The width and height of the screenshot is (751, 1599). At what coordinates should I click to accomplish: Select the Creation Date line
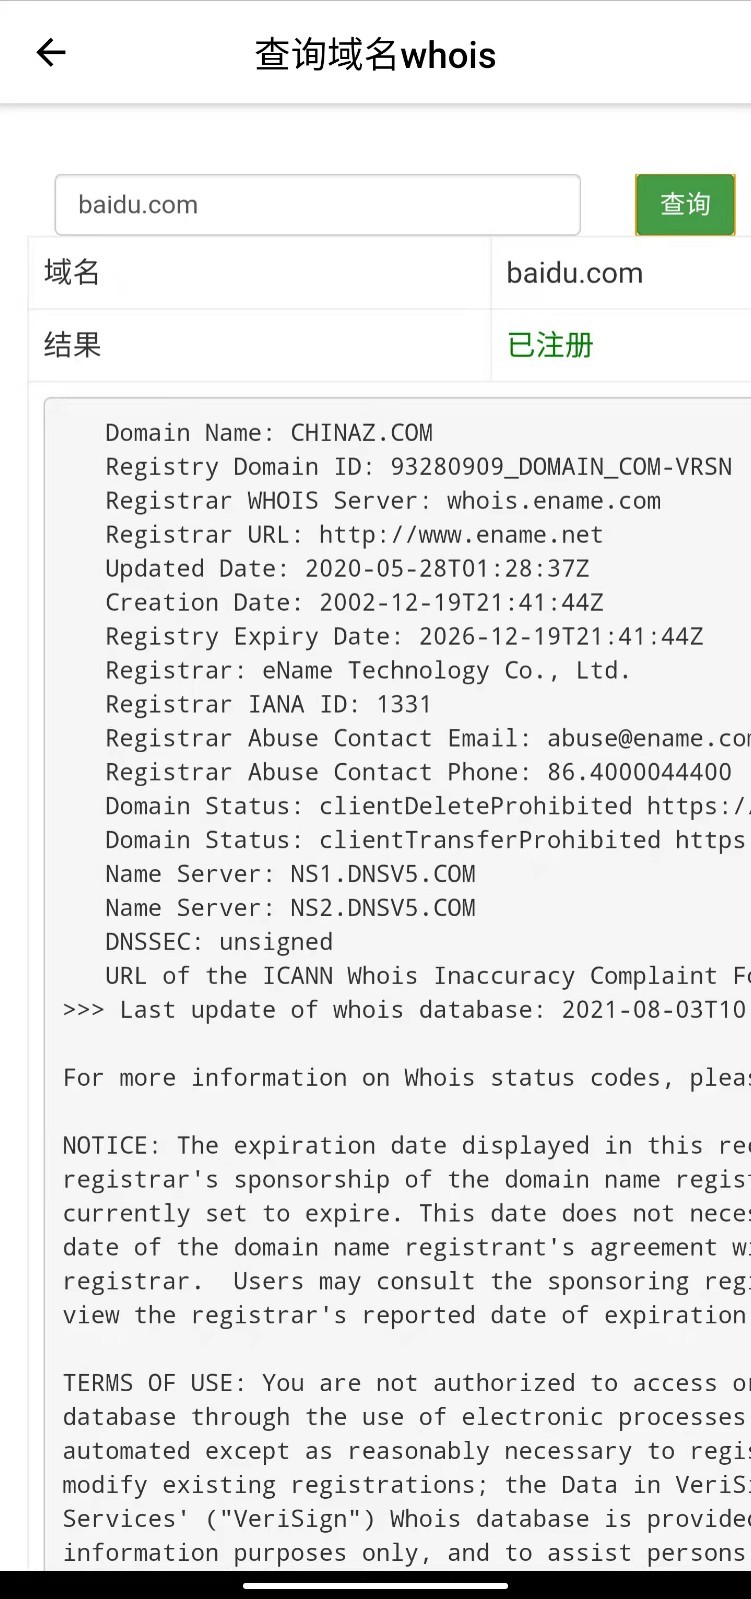(354, 603)
